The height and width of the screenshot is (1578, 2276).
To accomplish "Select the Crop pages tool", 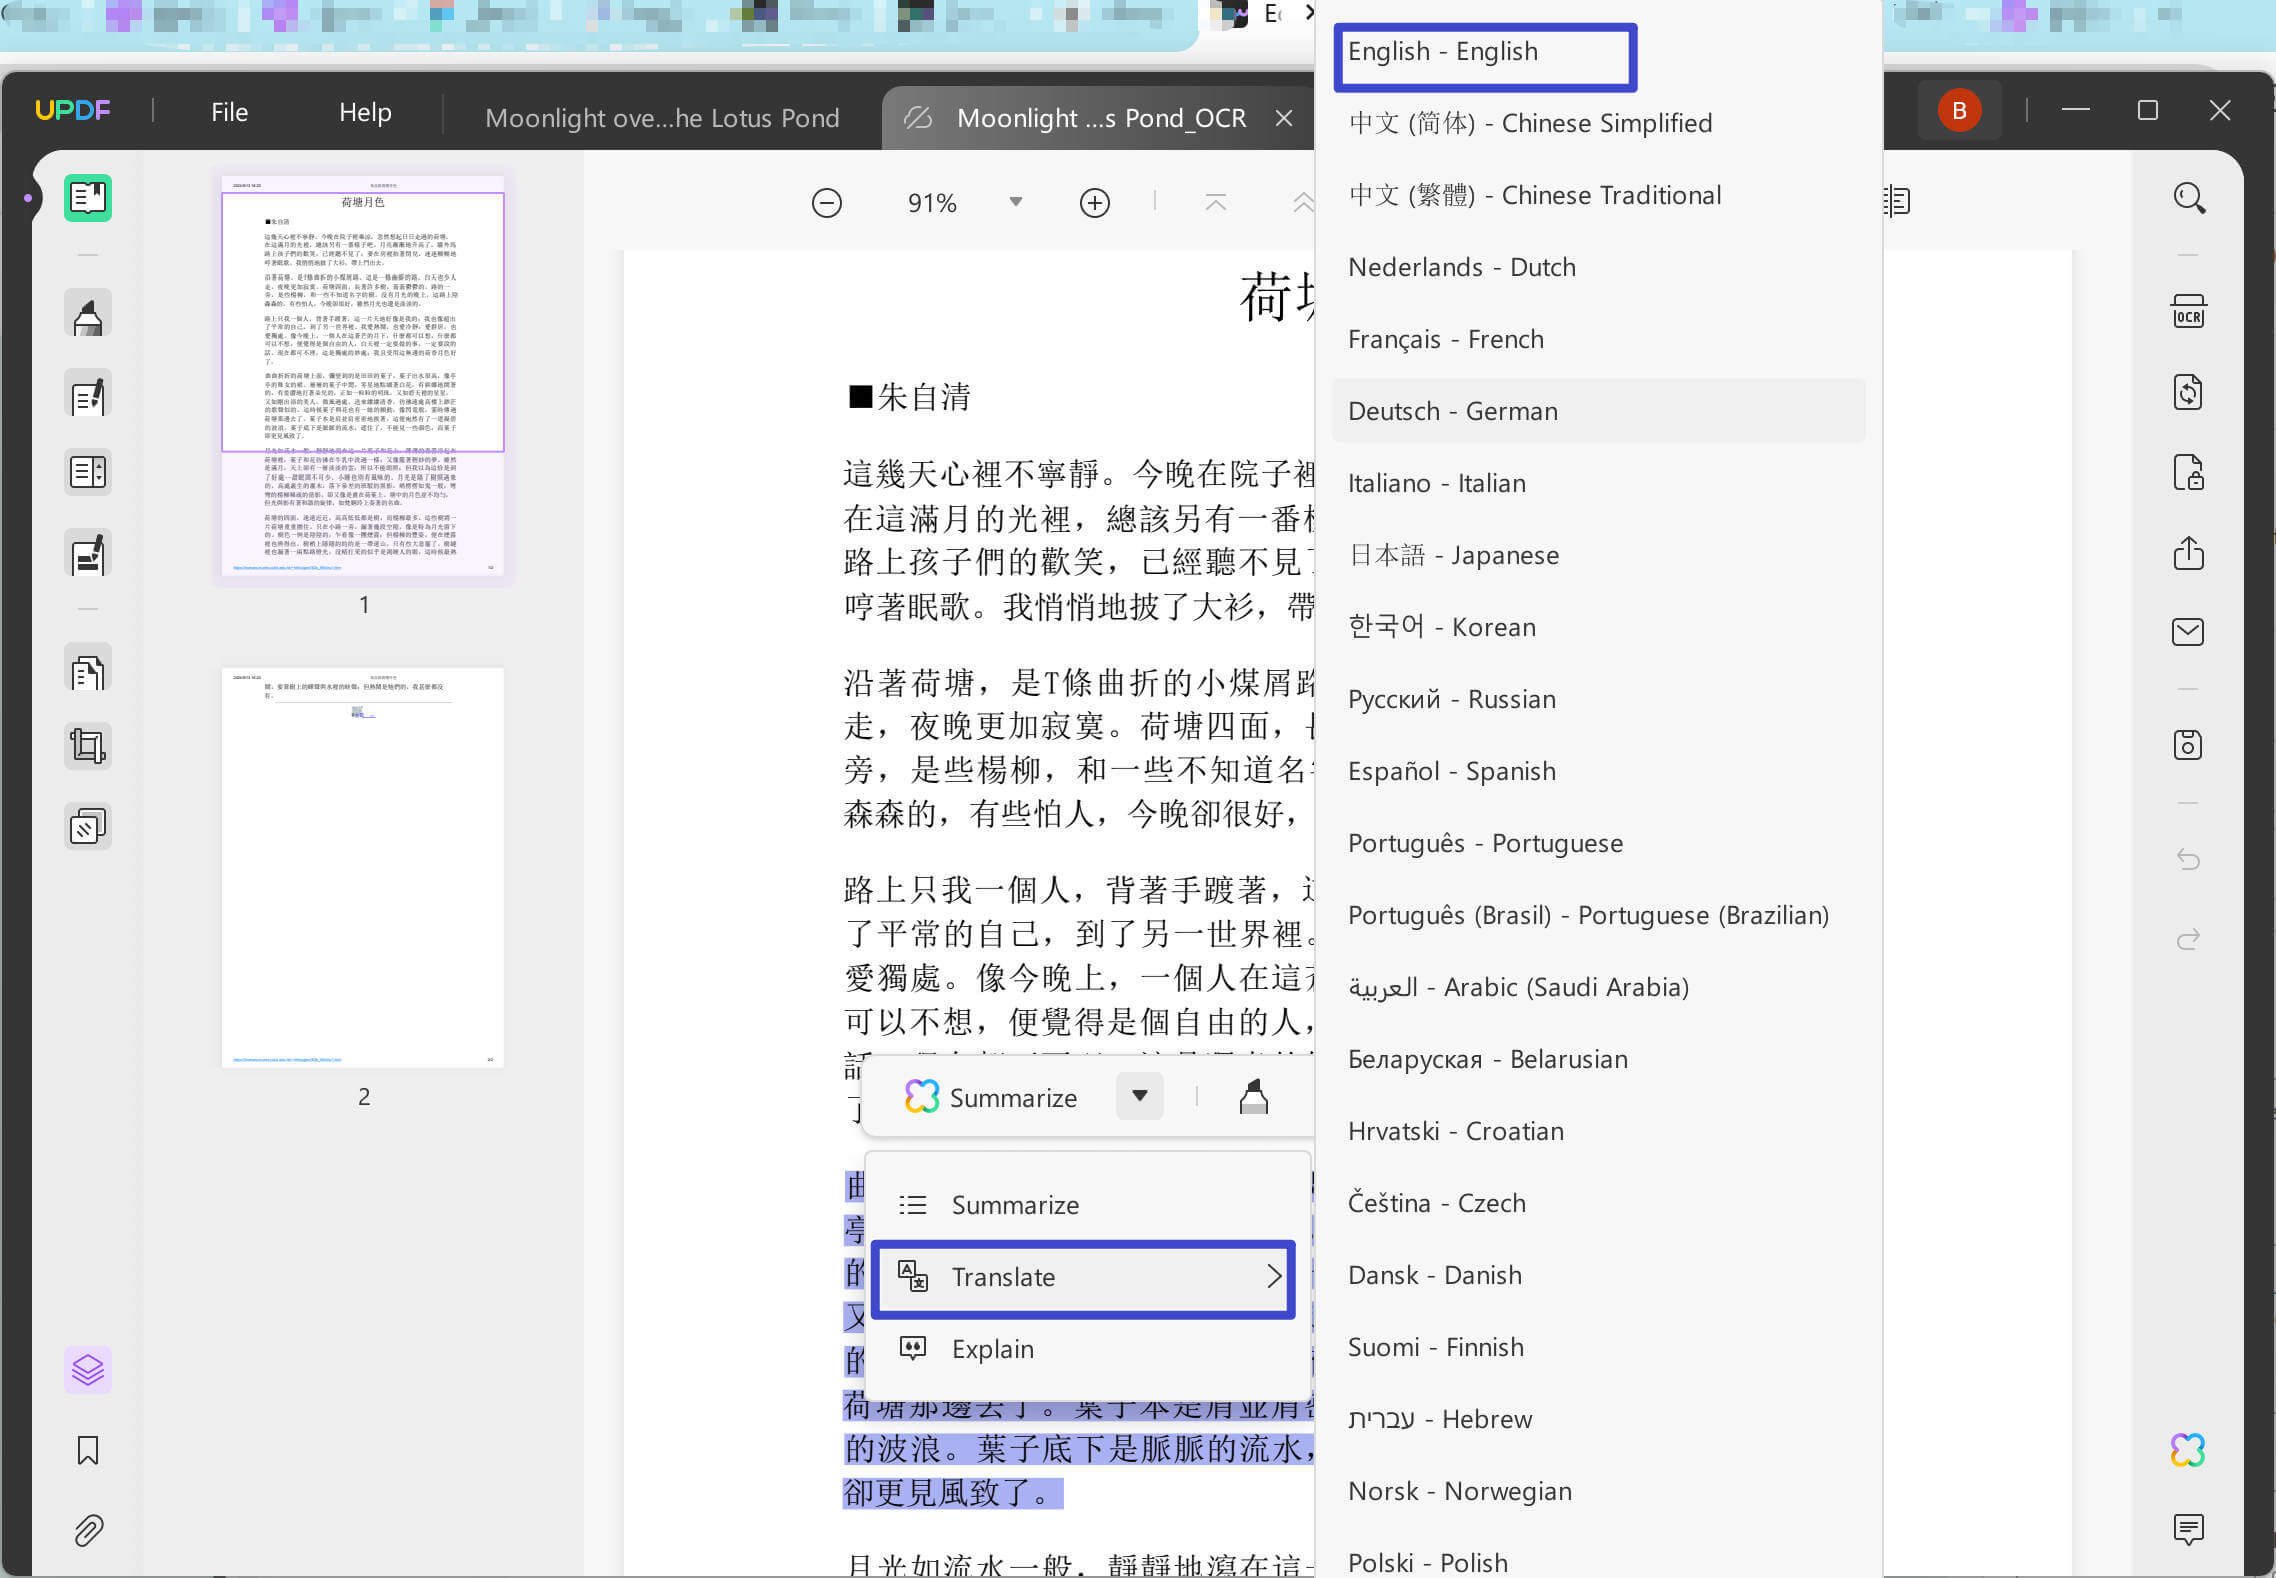I will pyautogui.click(x=88, y=746).
